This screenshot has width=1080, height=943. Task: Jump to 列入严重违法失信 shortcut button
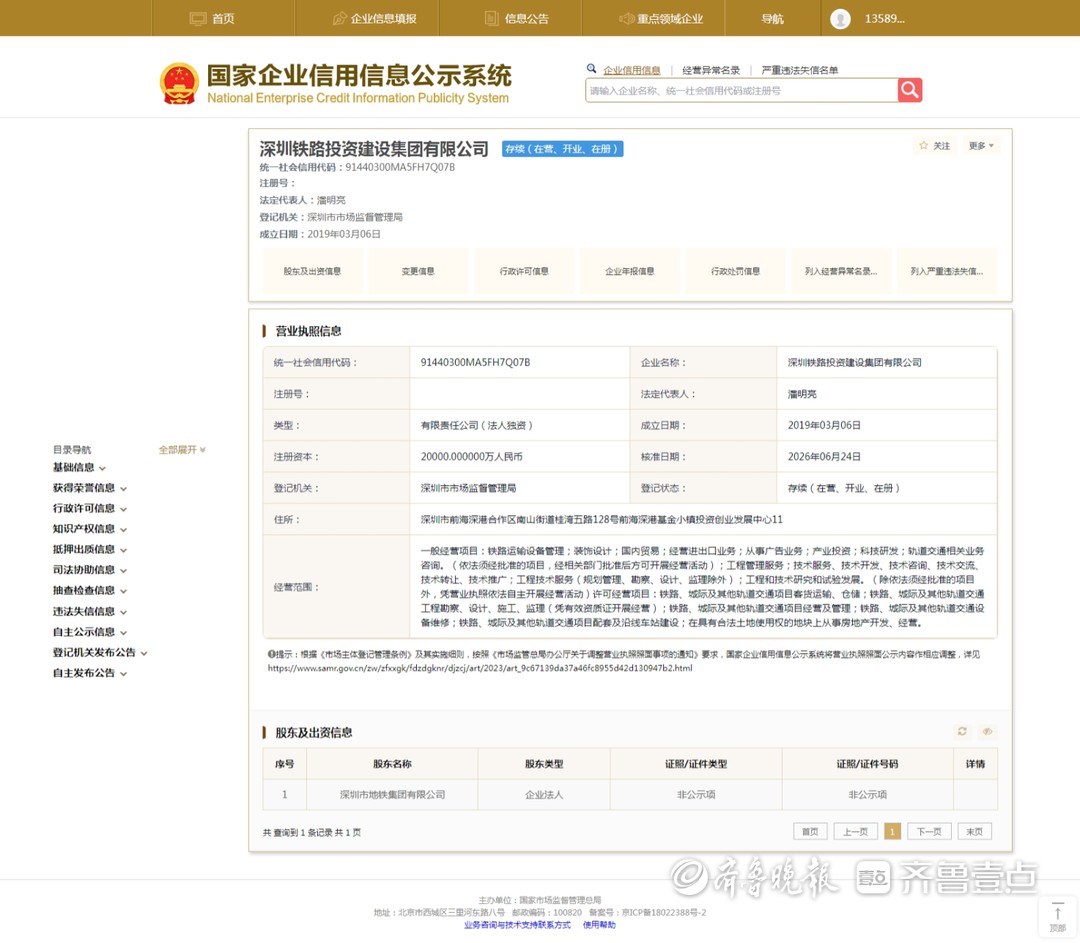click(947, 271)
